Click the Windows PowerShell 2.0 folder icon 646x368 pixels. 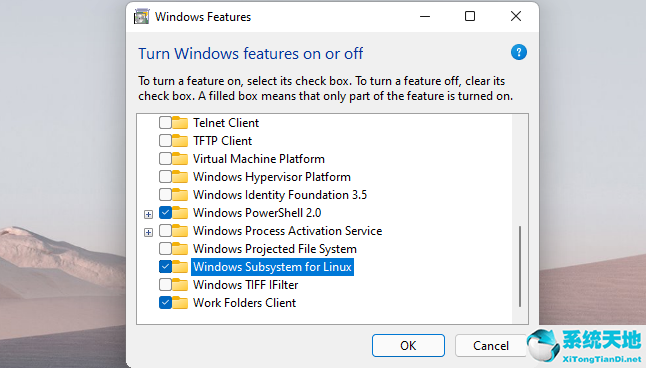[180, 213]
